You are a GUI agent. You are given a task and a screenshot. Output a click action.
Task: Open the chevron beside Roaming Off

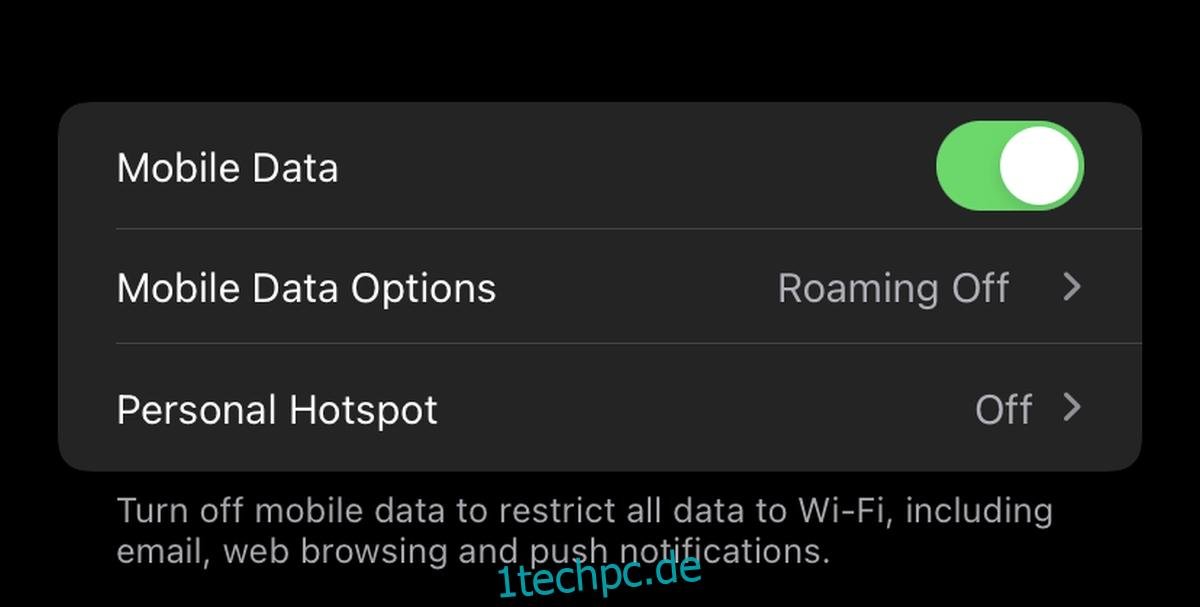click(1072, 288)
